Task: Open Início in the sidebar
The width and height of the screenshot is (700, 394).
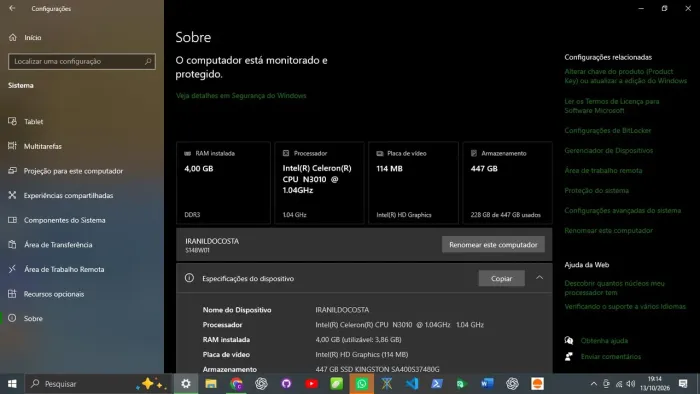Action: [33, 37]
